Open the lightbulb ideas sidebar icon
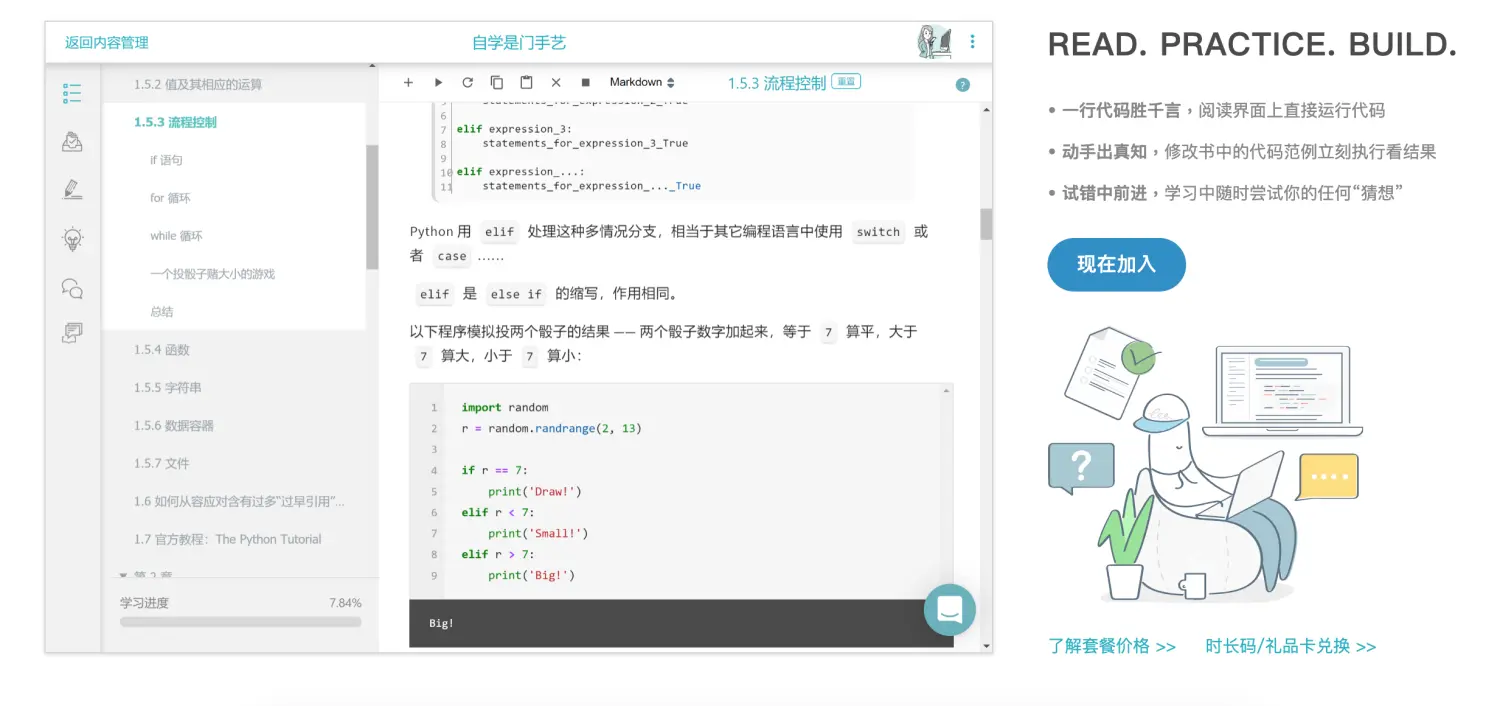1500x706 pixels. point(72,239)
